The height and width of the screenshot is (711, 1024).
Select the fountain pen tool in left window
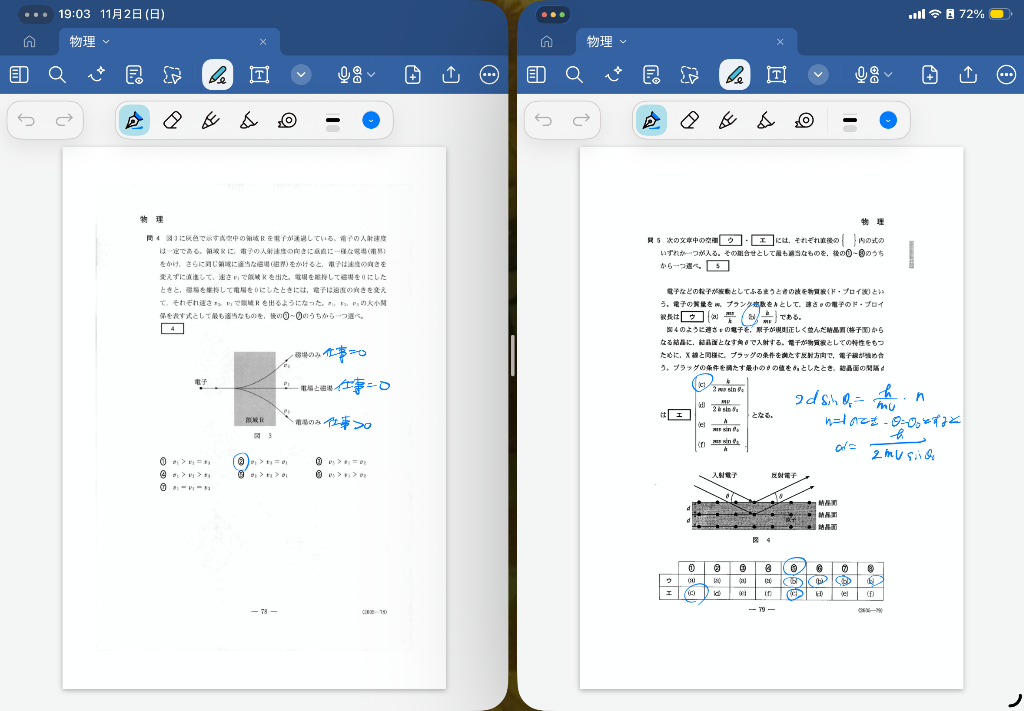133,121
